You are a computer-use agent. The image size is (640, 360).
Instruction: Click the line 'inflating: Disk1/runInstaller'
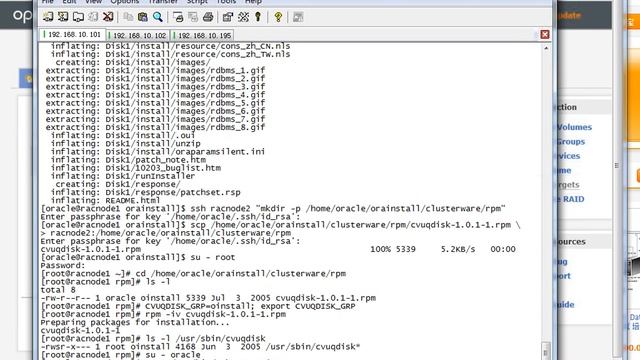(x=122, y=176)
